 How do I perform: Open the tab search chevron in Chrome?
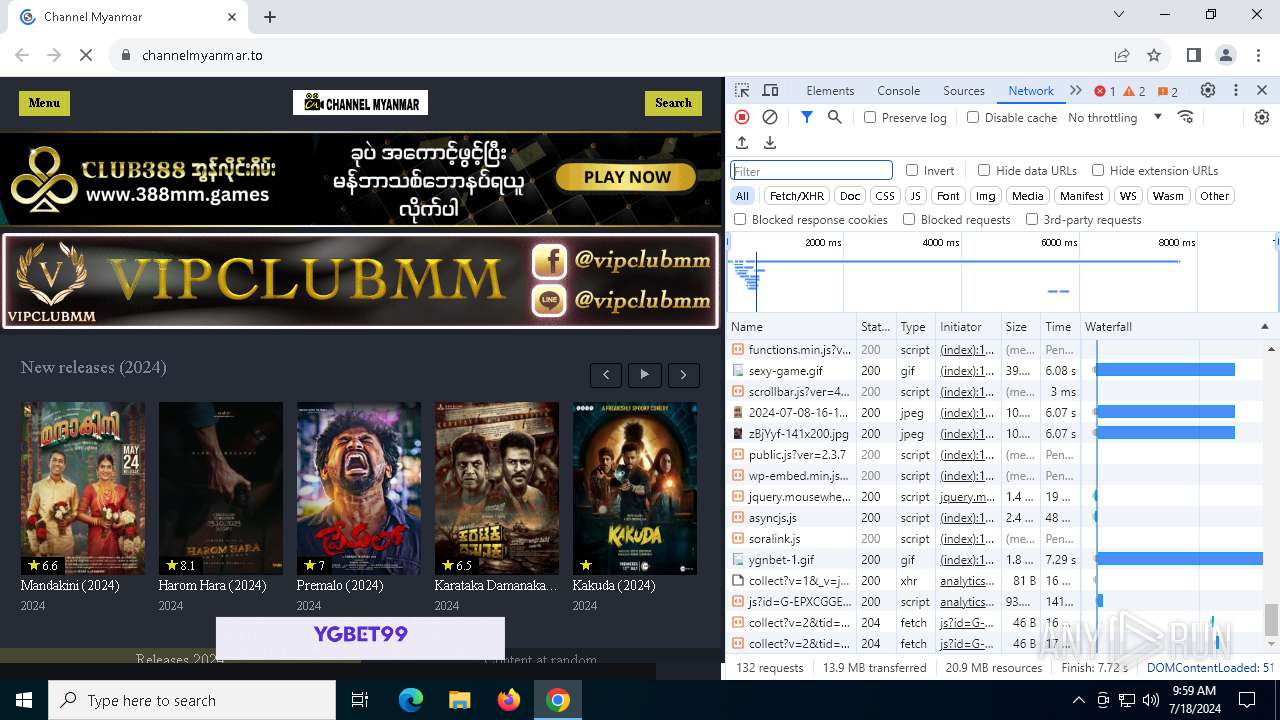point(1118,15)
